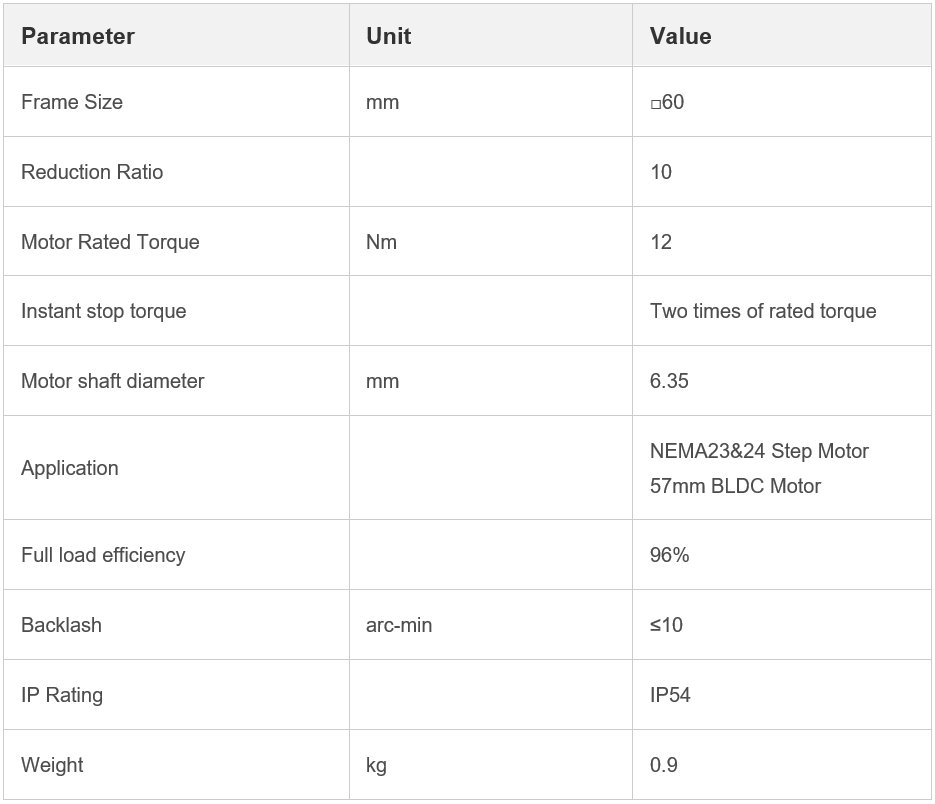Click the Motor Rated Torque label
Screen dimensions: 935x804
tap(110, 242)
